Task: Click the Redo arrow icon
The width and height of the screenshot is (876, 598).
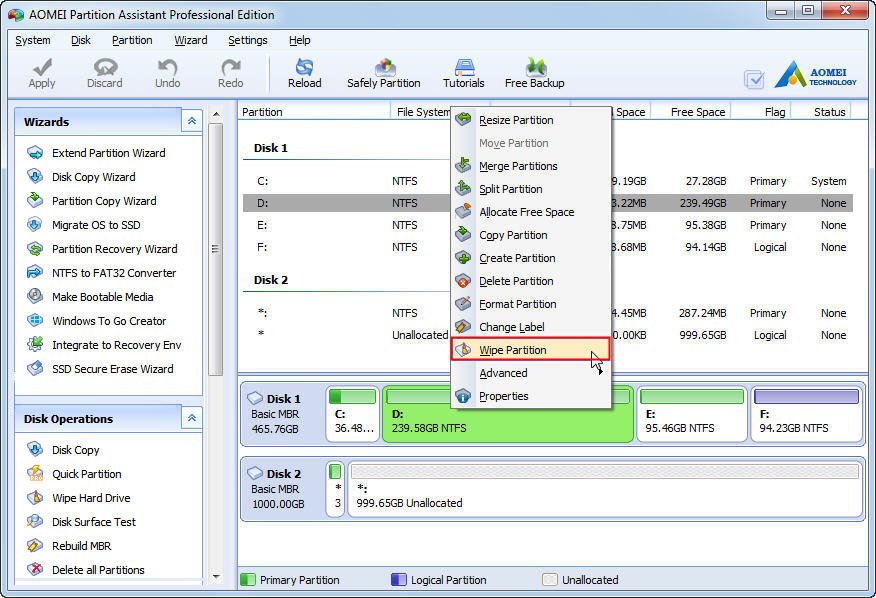Action: coord(230,68)
